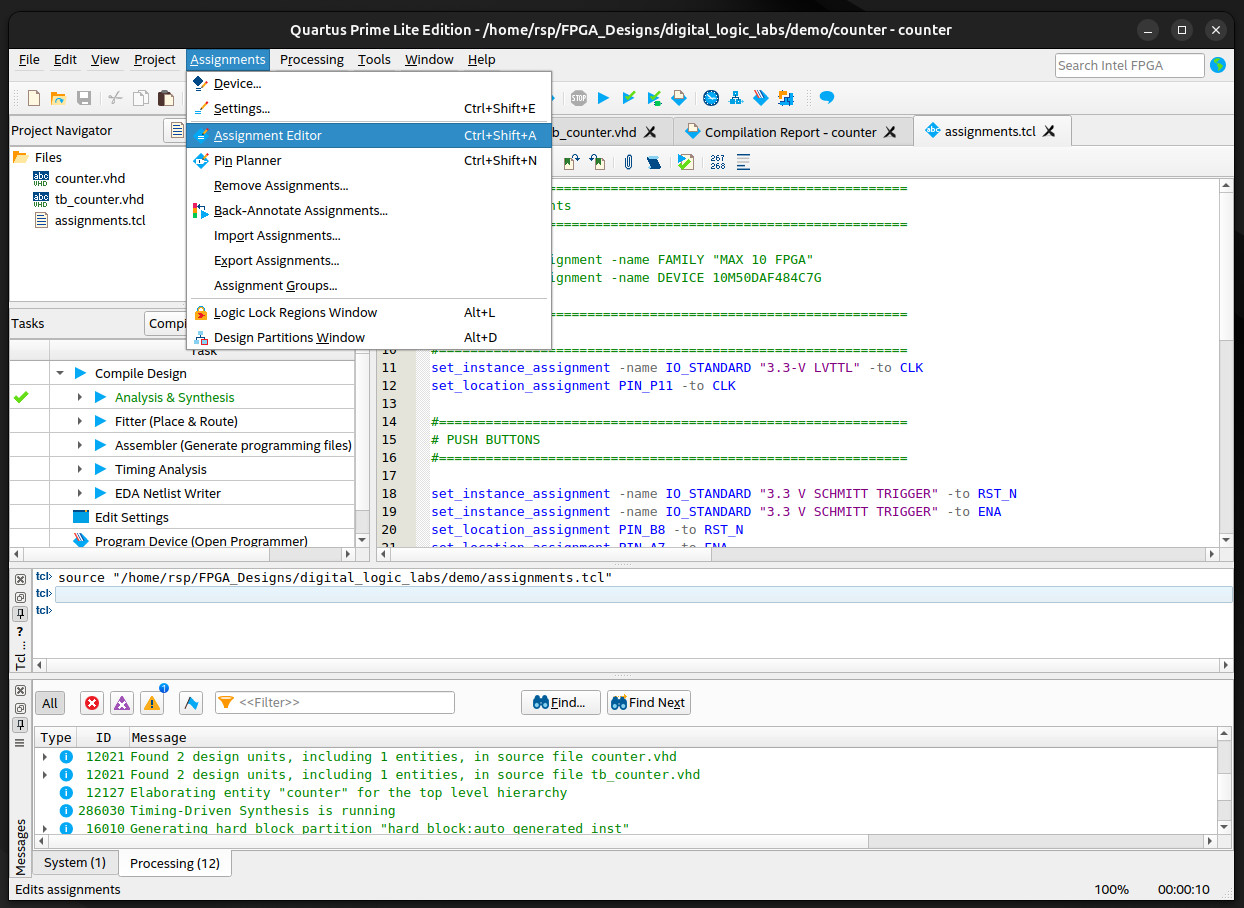Expand the Fitter (Place & Route) task

pyautogui.click(x=81, y=421)
